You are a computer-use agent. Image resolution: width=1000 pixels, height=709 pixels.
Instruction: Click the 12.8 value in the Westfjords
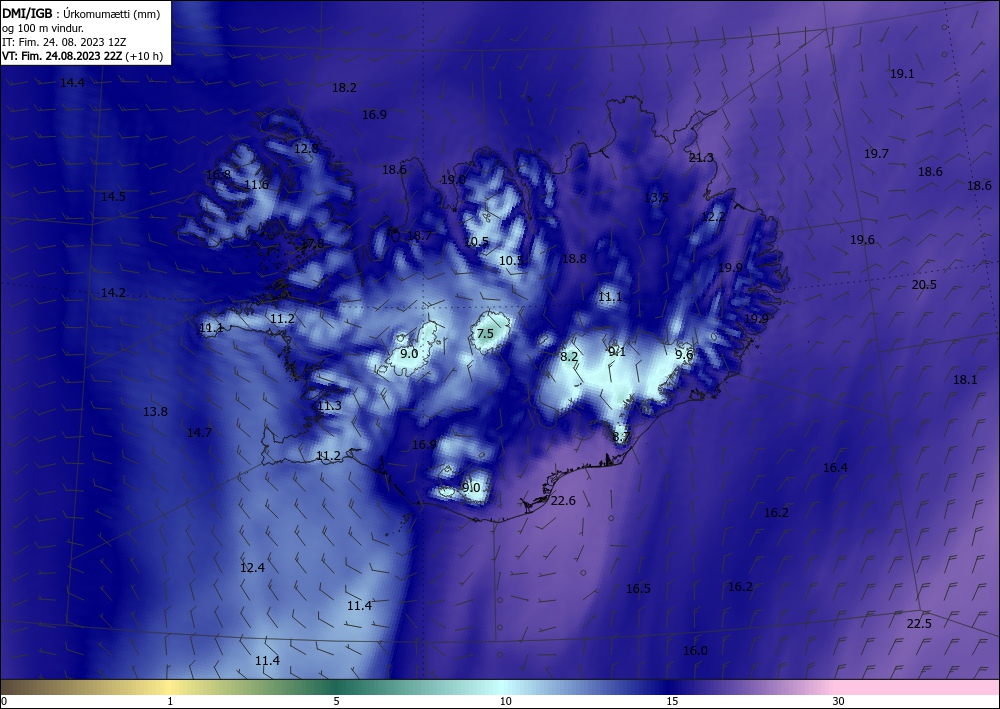306,149
